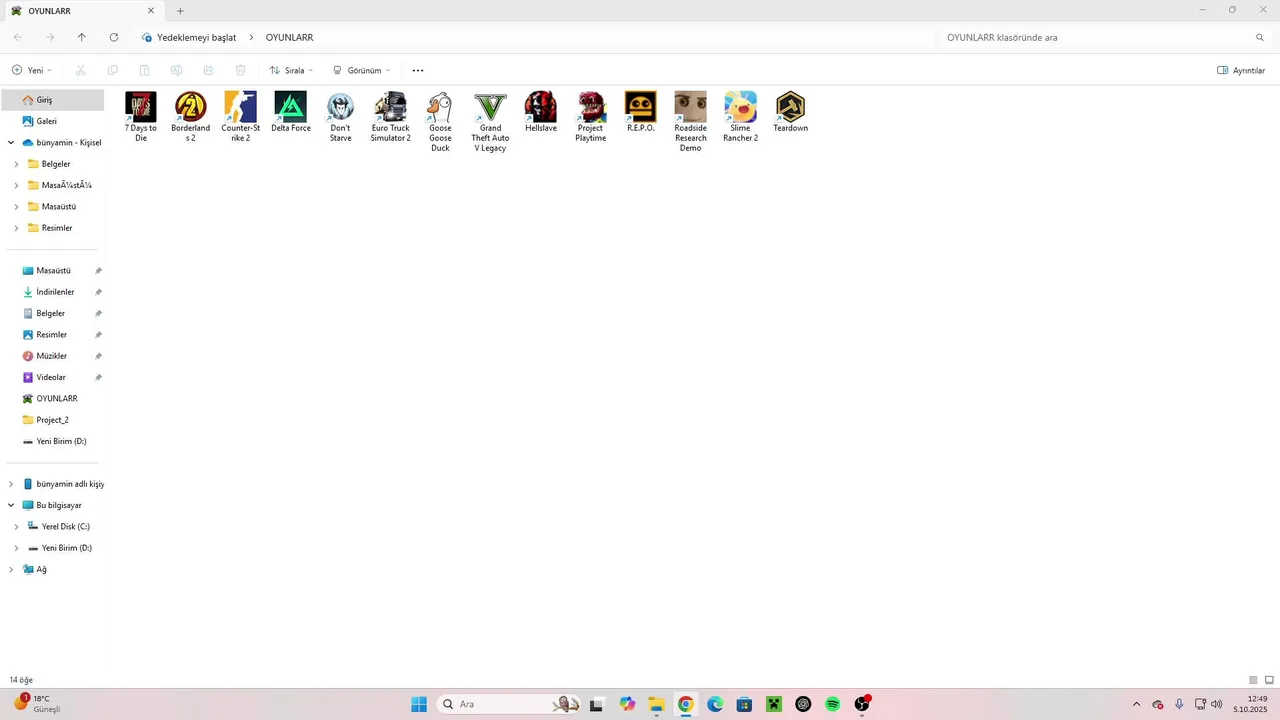
Task: Expand the Ağ network node
Action: [11, 569]
